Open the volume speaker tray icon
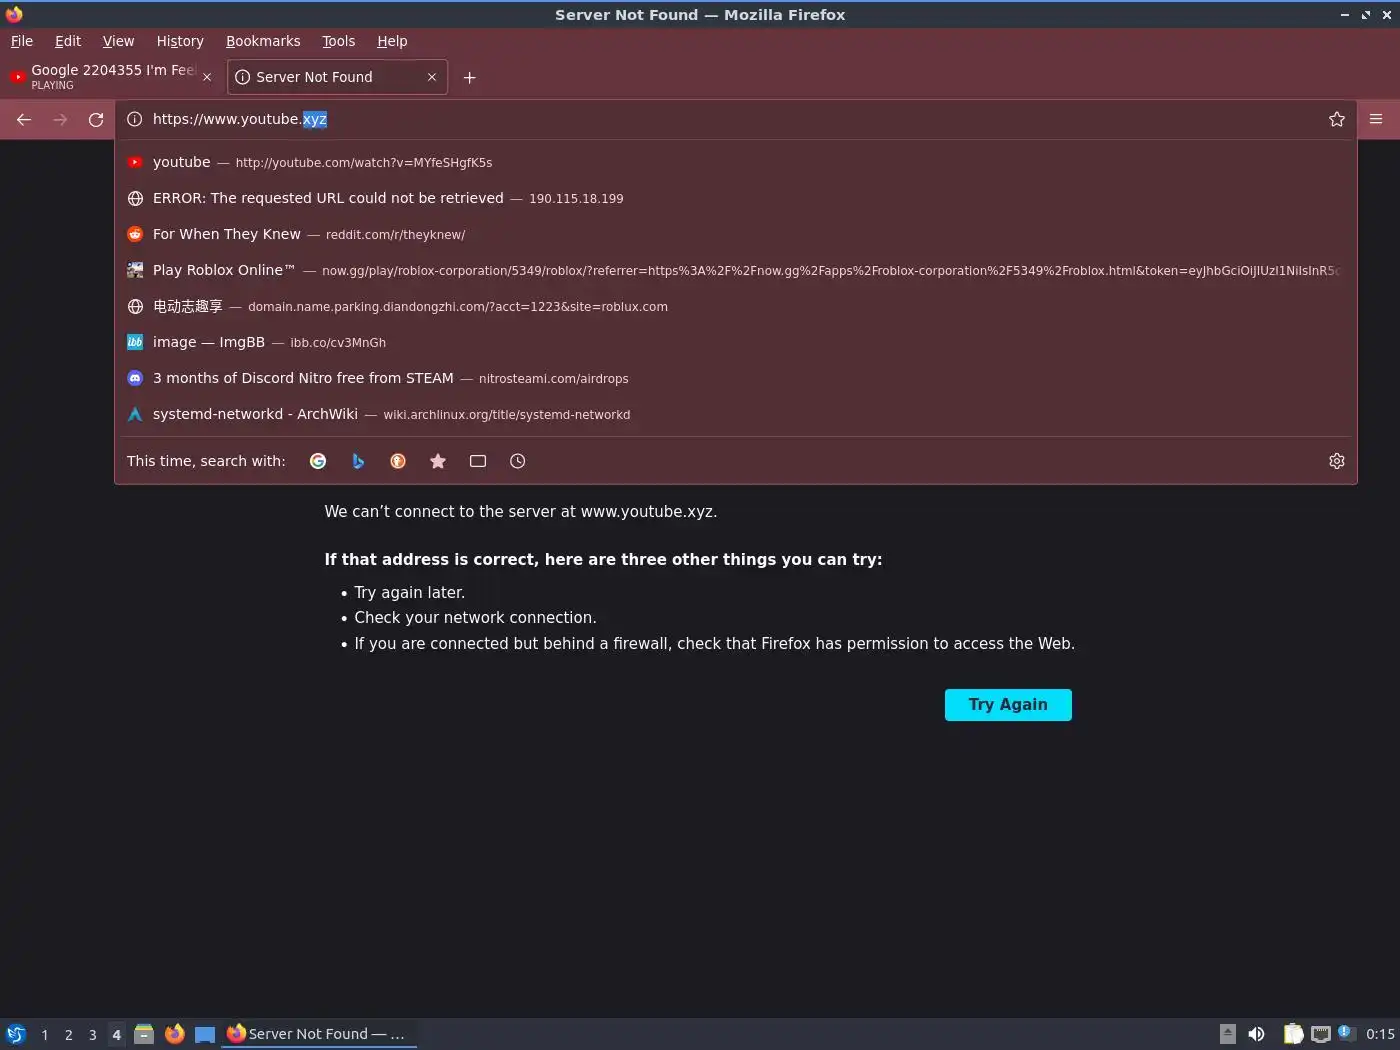This screenshot has height=1050, width=1400. pos(1257,1034)
